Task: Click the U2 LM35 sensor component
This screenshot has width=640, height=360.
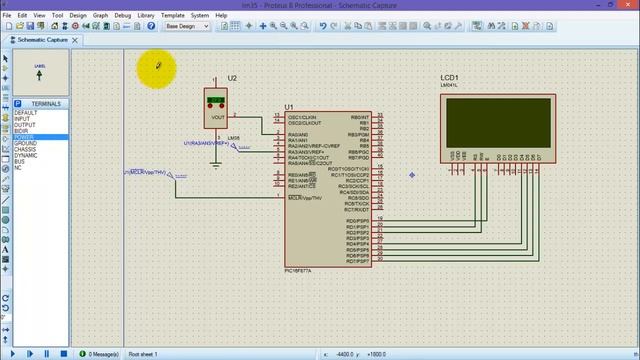Action: 216,108
